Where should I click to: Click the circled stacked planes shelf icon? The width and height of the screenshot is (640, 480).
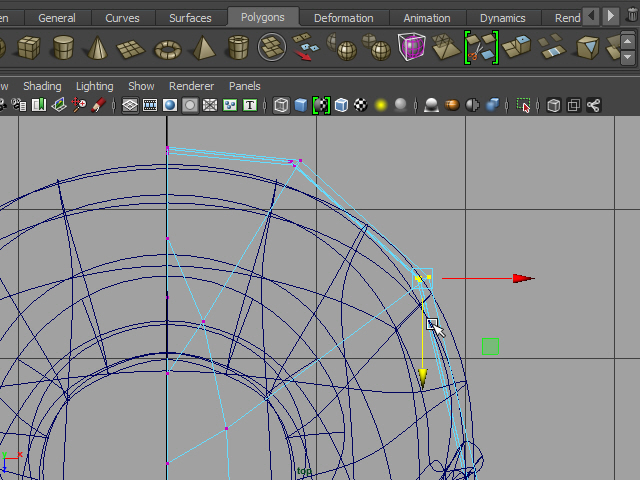272,47
